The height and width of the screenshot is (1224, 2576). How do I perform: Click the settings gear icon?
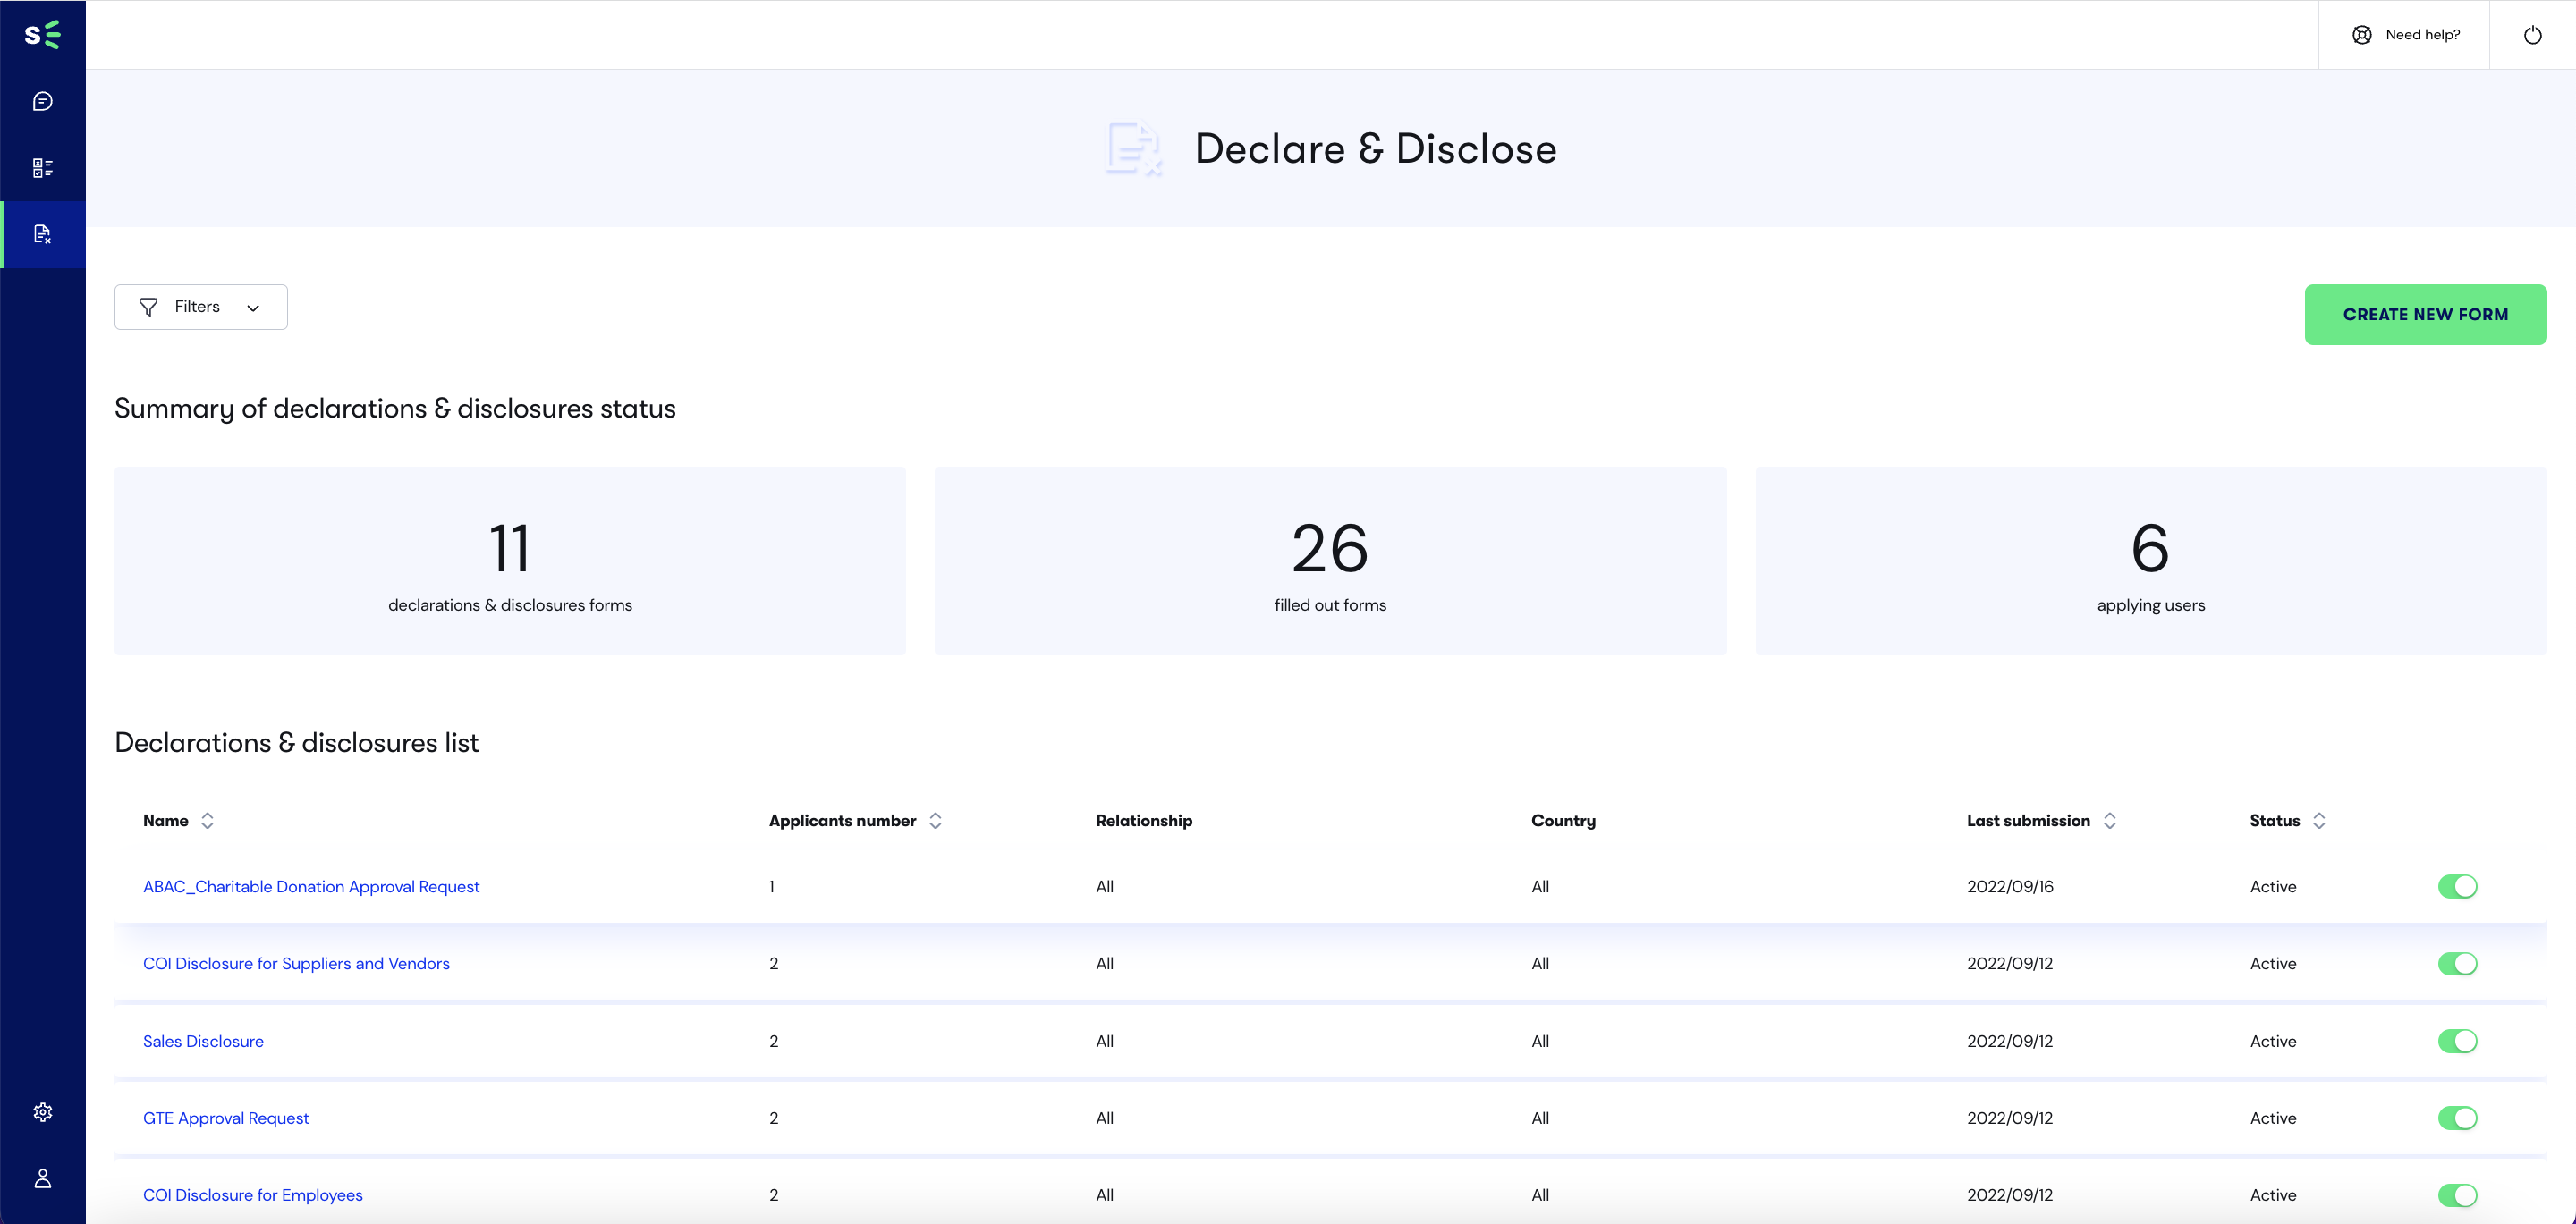pyautogui.click(x=43, y=1110)
